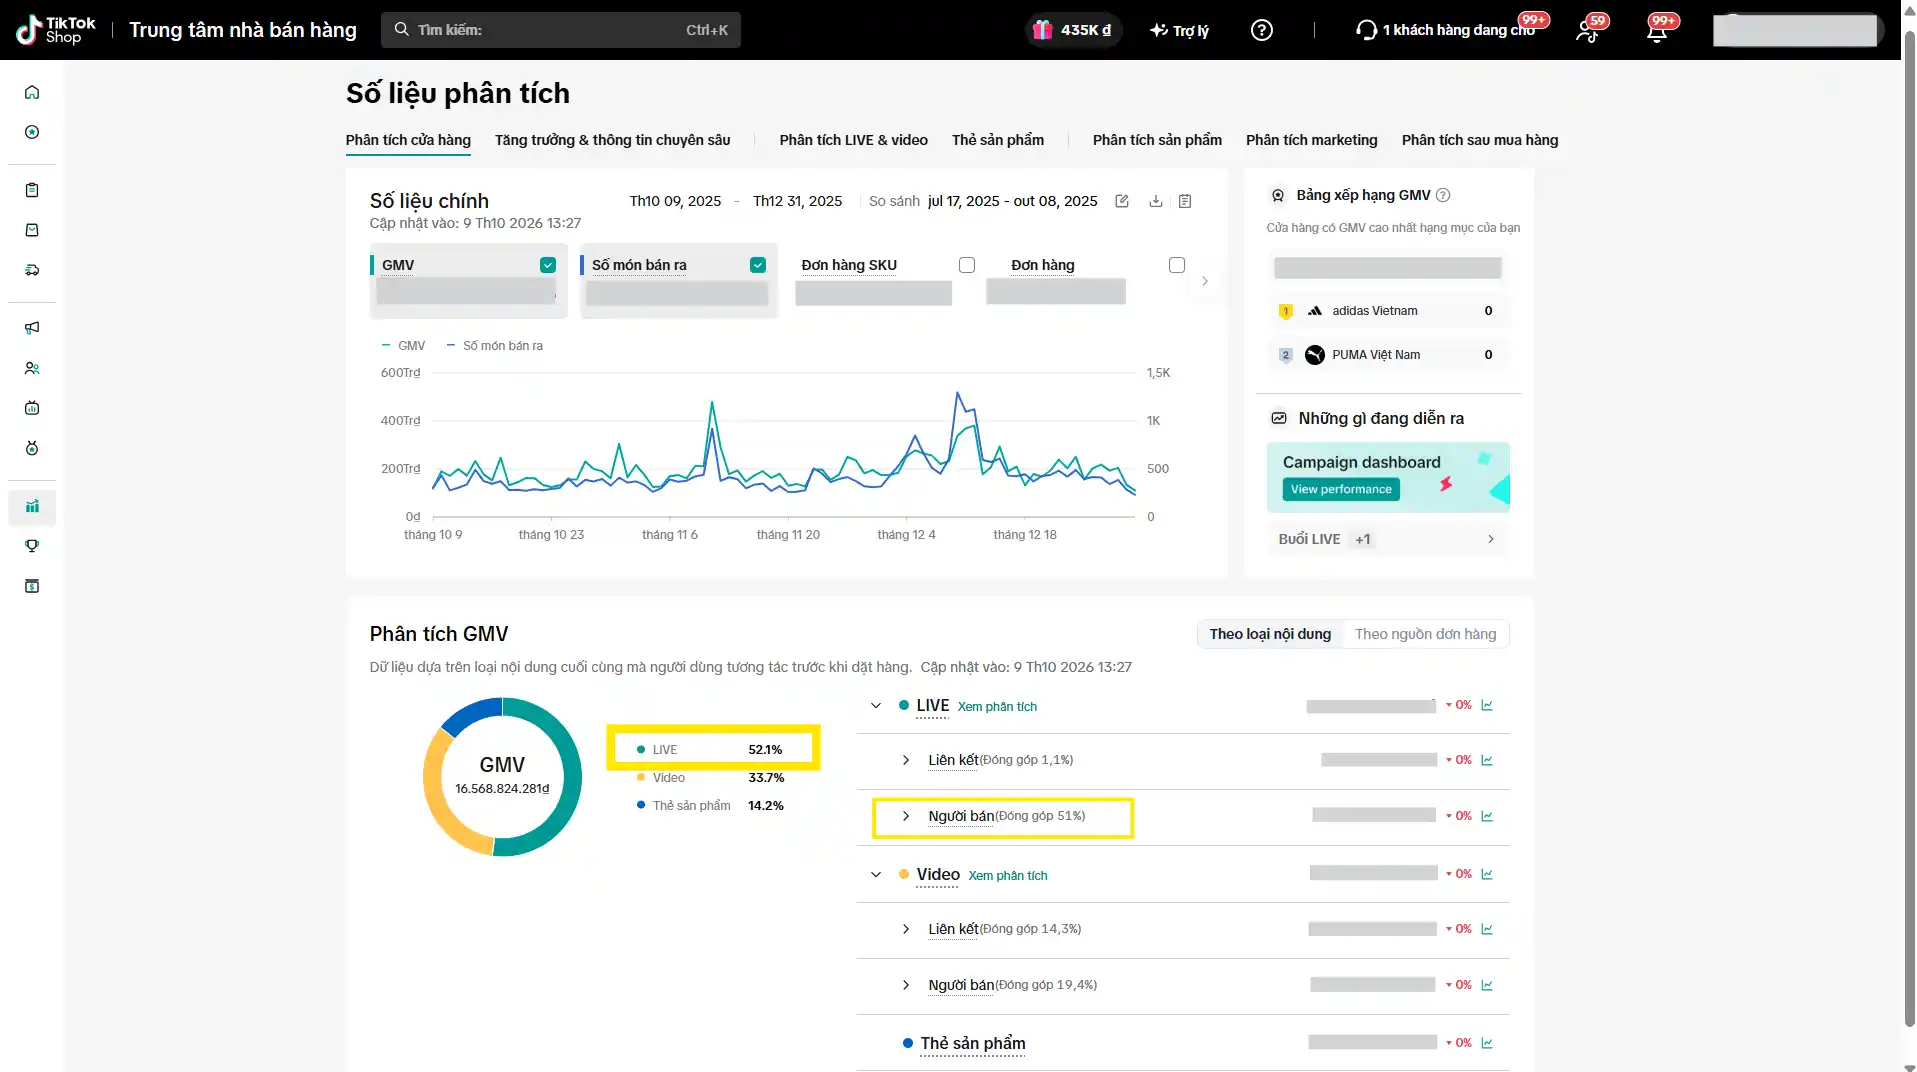Open the trophy icon in sidebar
Screen dimensions: 1917x1072
click(32, 546)
